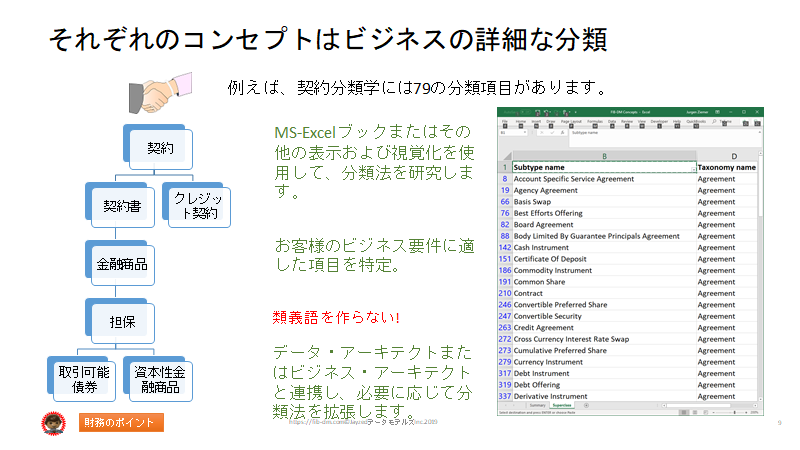Select the 資本性金融商品 diagram box

click(x=160, y=380)
